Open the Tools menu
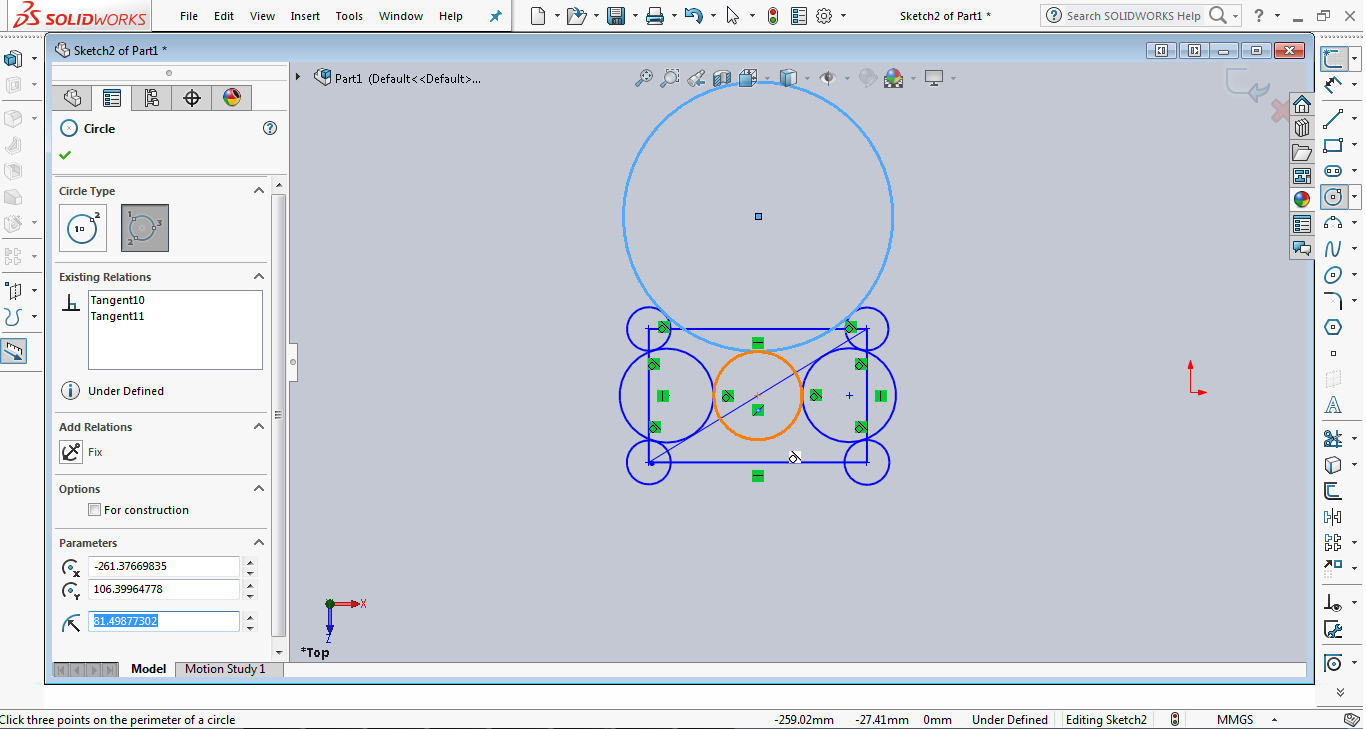Image resolution: width=1366 pixels, height=729 pixels. (349, 16)
